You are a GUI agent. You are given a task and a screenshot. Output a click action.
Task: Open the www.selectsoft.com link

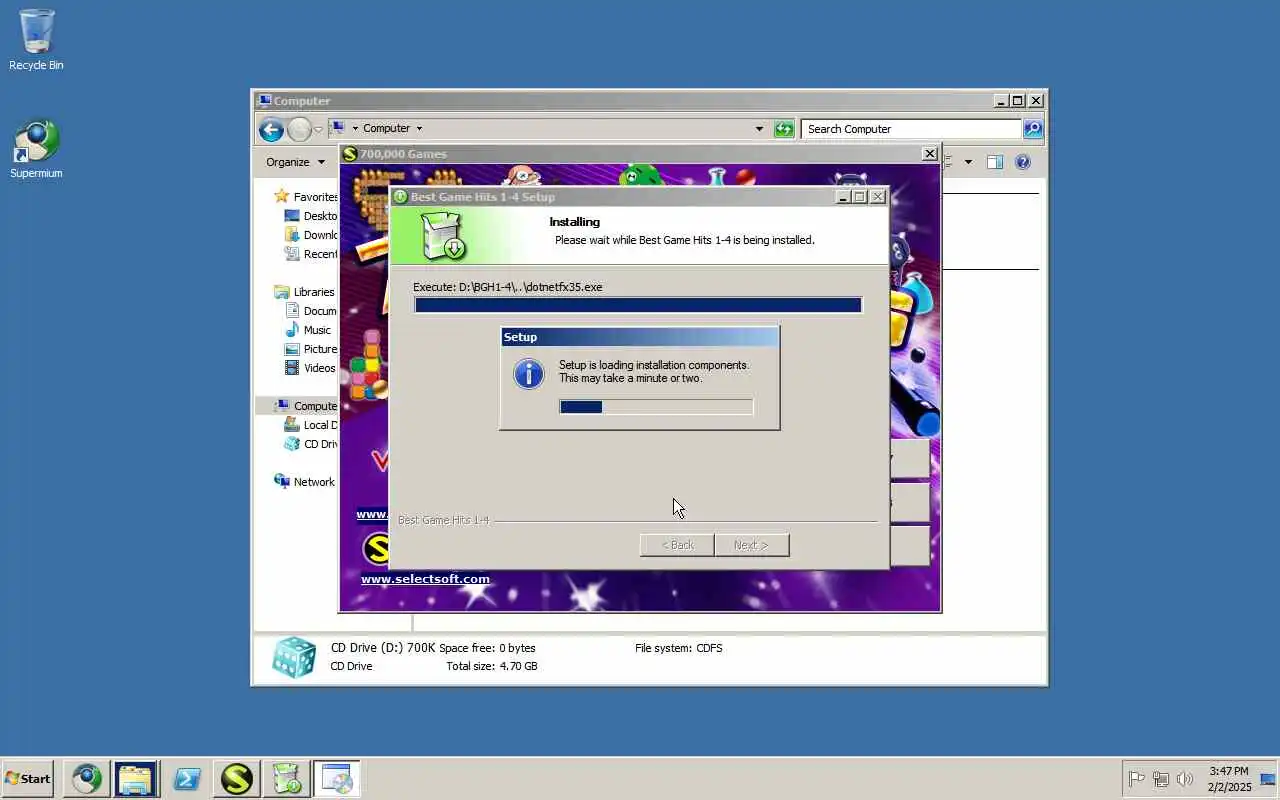(425, 579)
